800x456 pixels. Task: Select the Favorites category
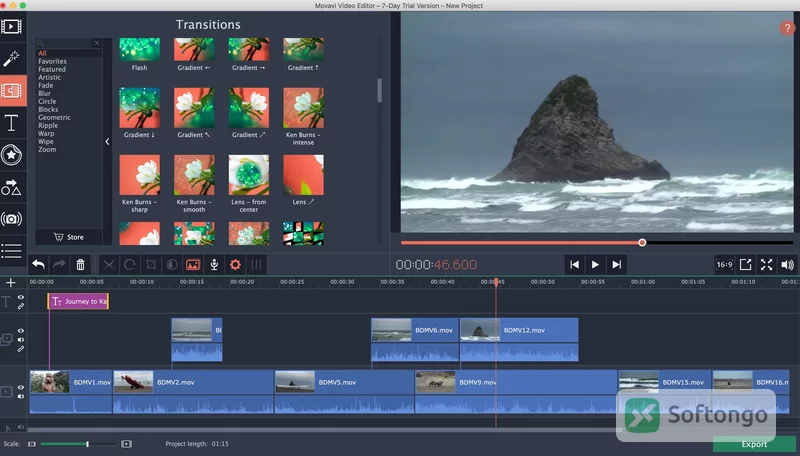pyautogui.click(x=53, y=61)
